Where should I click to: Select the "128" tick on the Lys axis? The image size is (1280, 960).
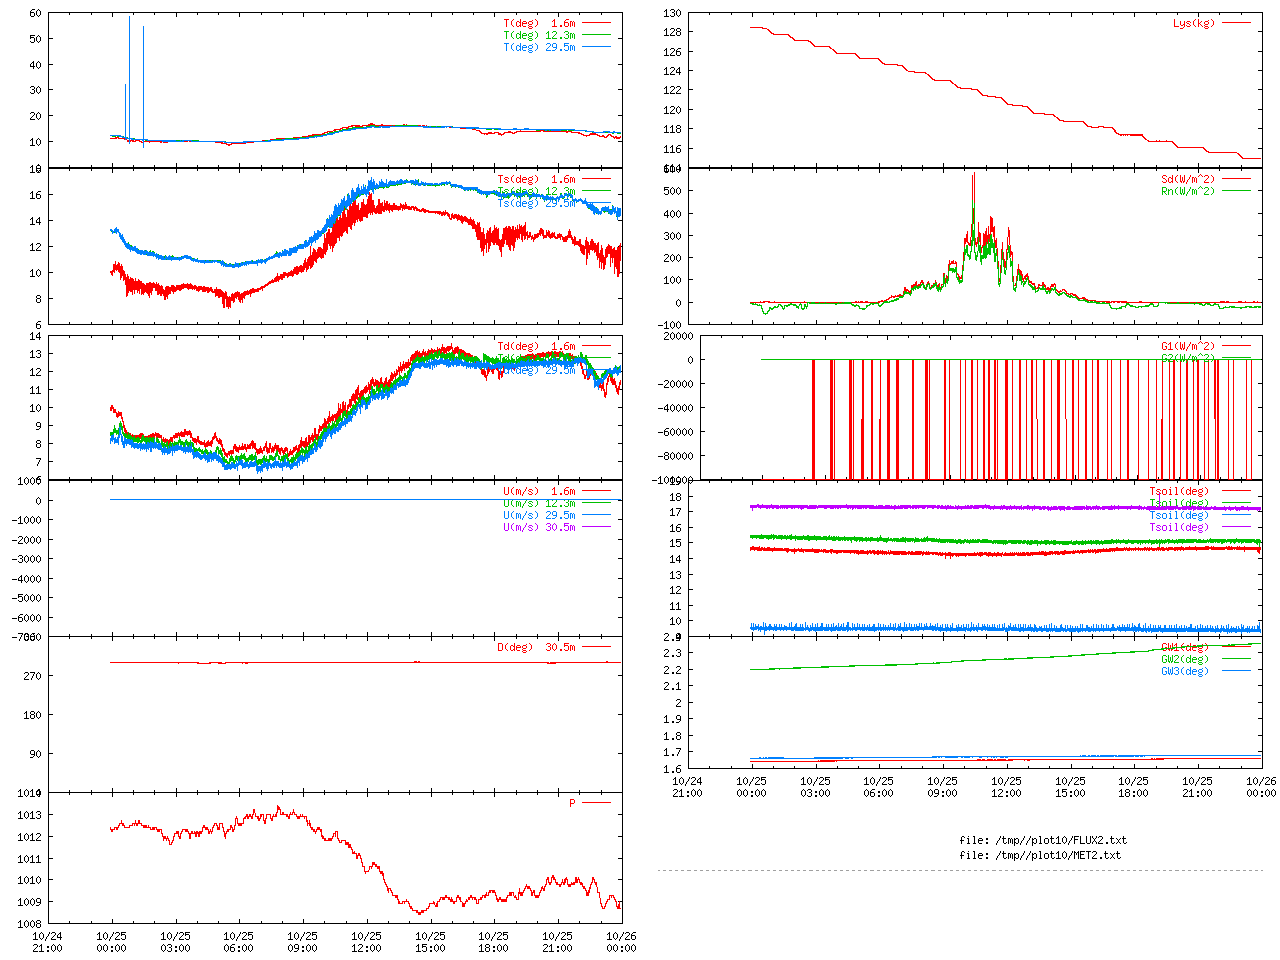click(672, 32)
